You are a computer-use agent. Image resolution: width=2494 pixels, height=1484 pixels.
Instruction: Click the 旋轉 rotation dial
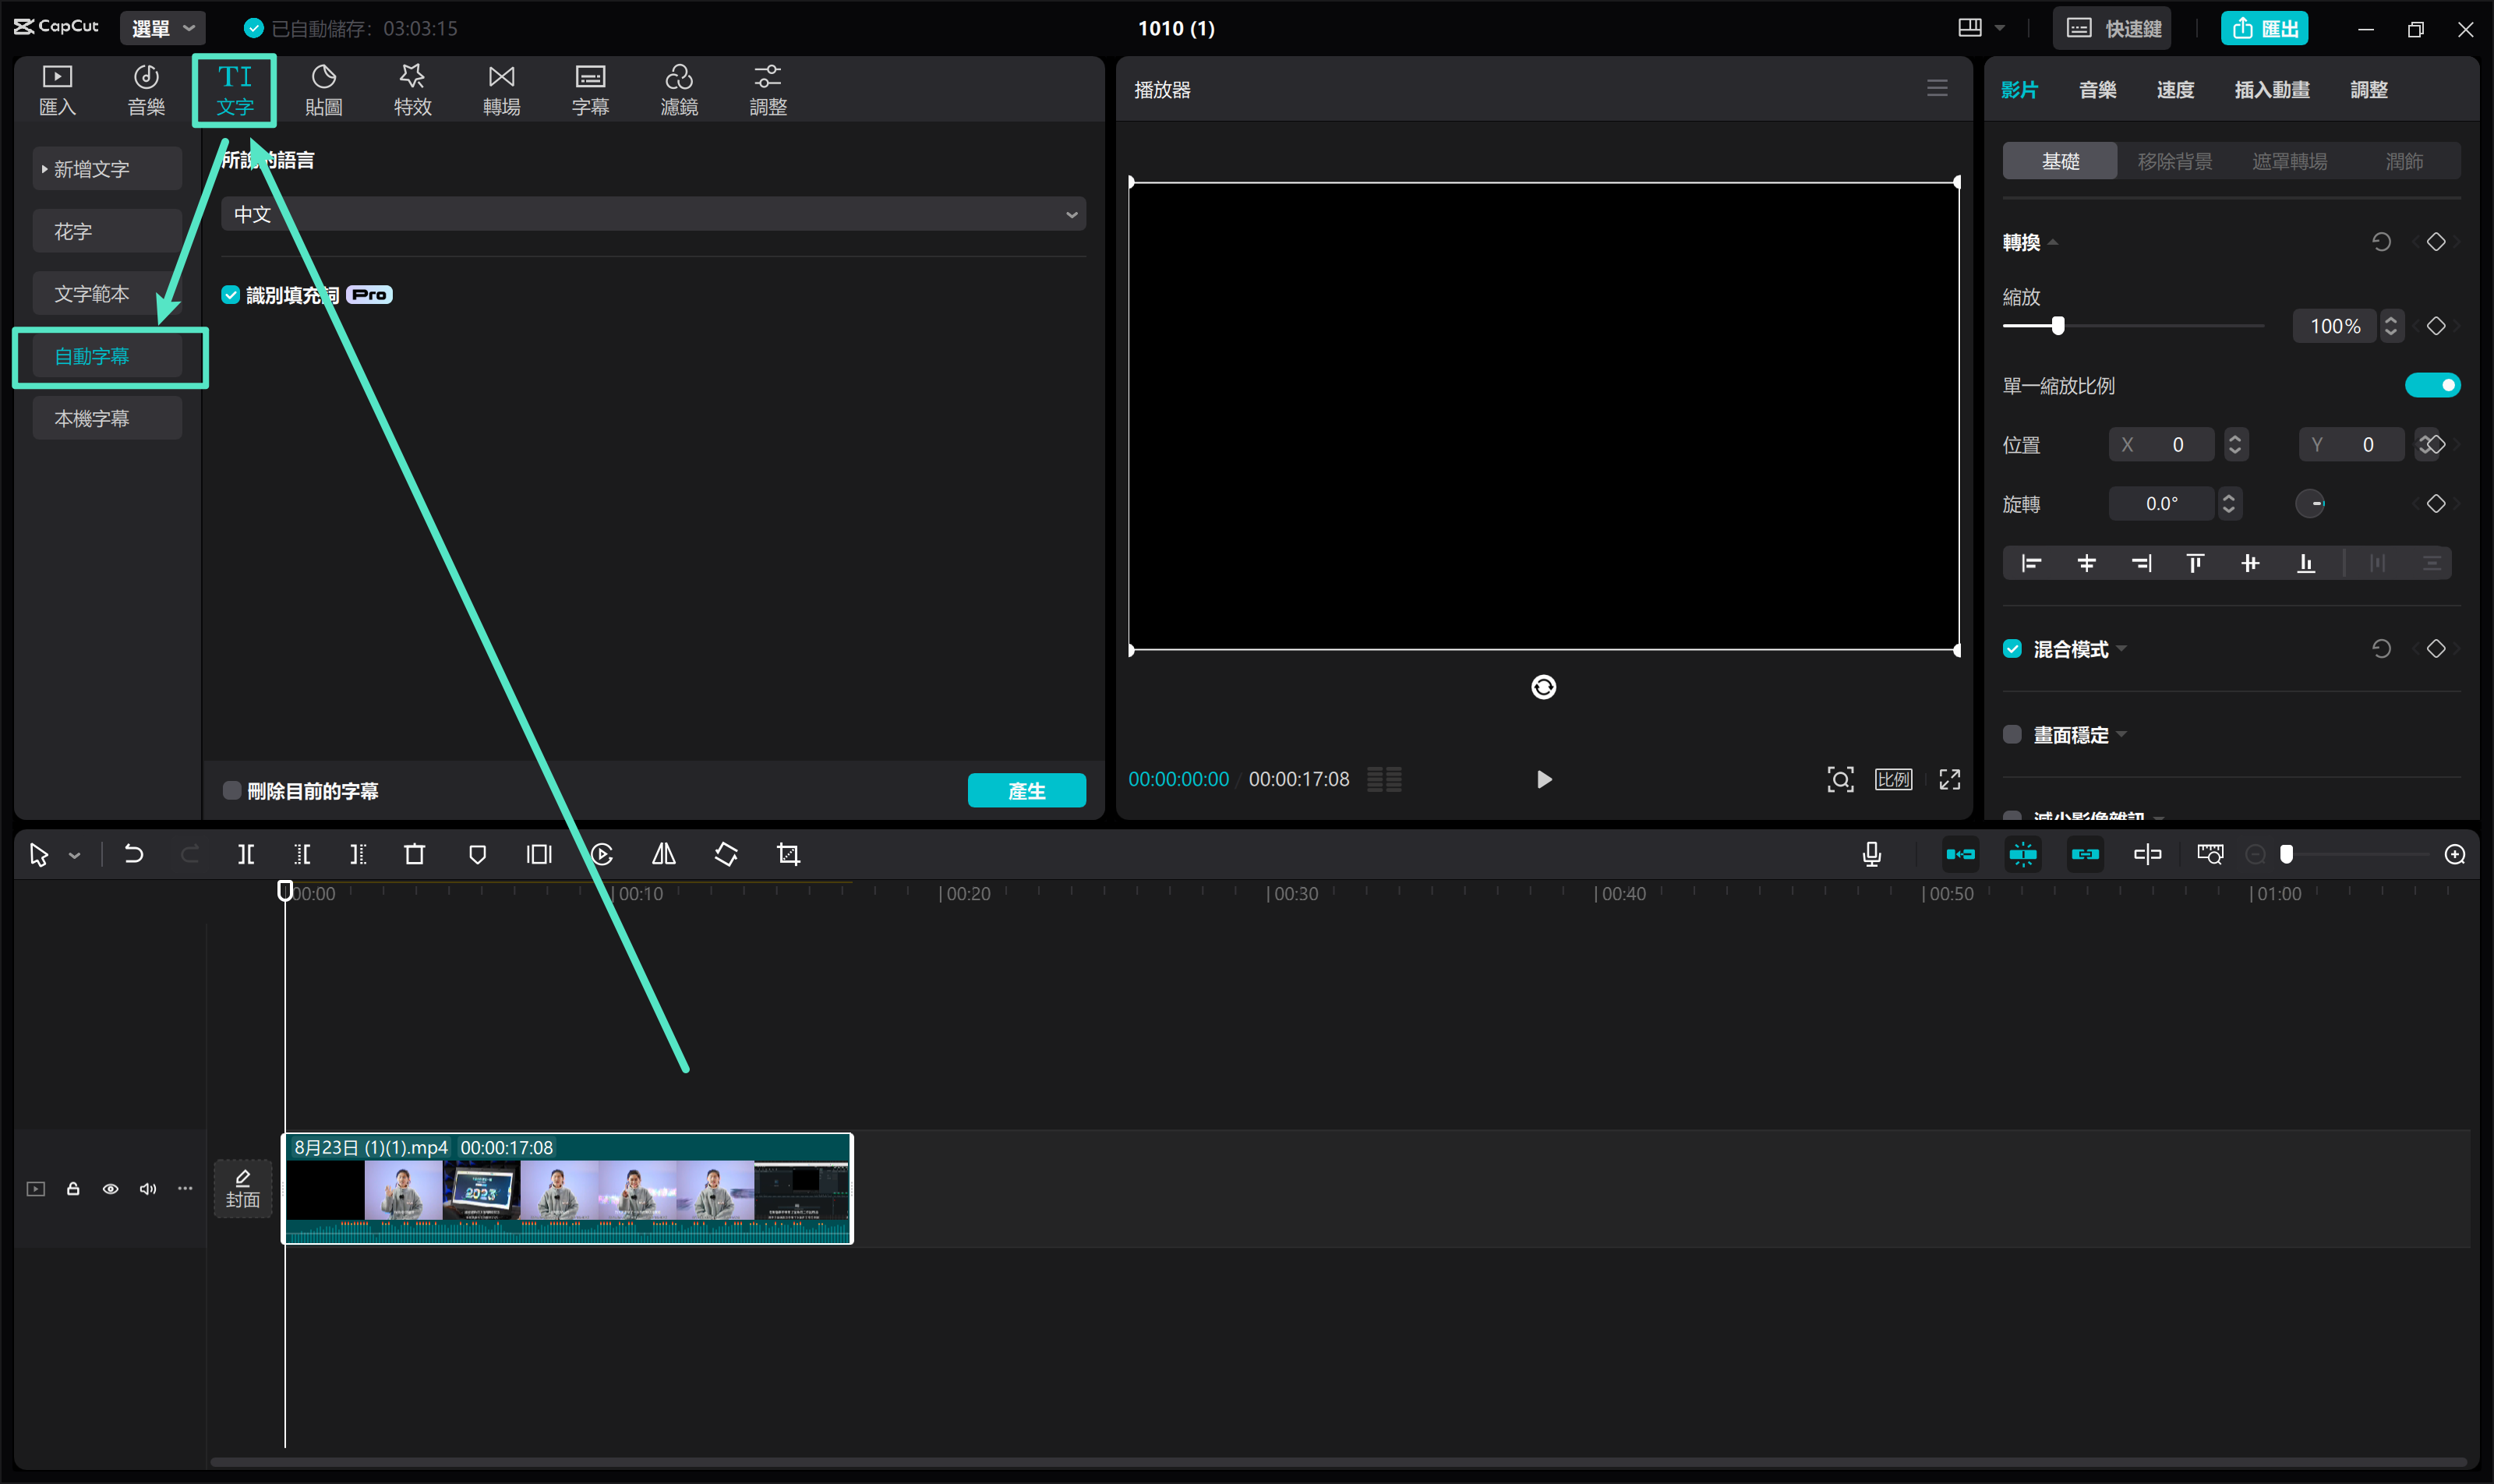click(x=2310, y=503)
